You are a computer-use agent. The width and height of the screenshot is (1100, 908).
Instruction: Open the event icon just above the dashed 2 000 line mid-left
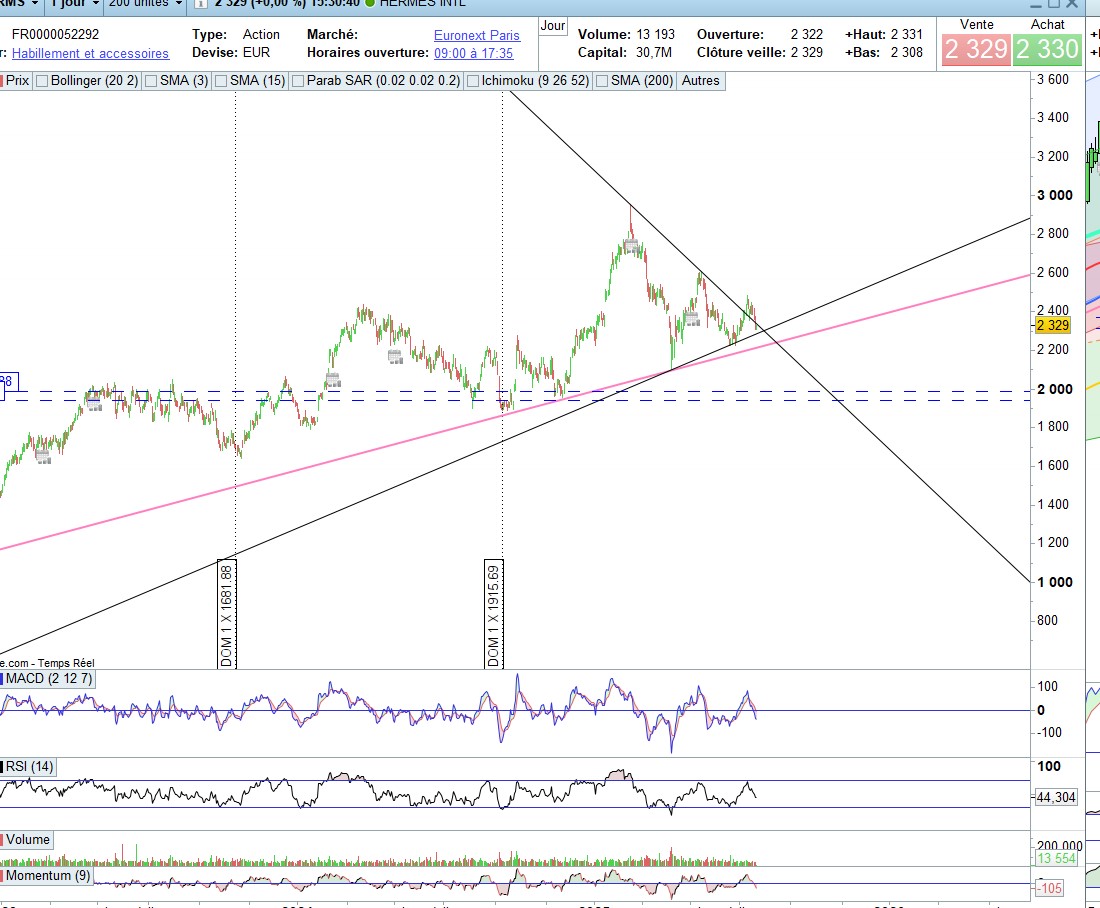333,380
